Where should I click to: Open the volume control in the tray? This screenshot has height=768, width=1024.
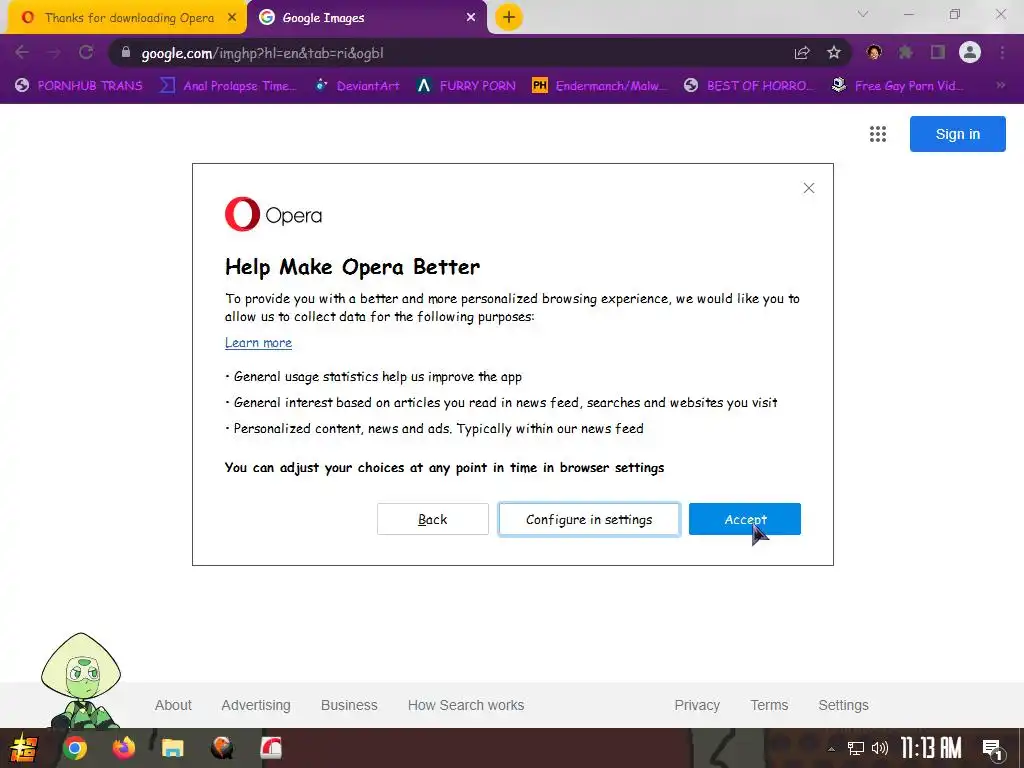coord(880,748)
